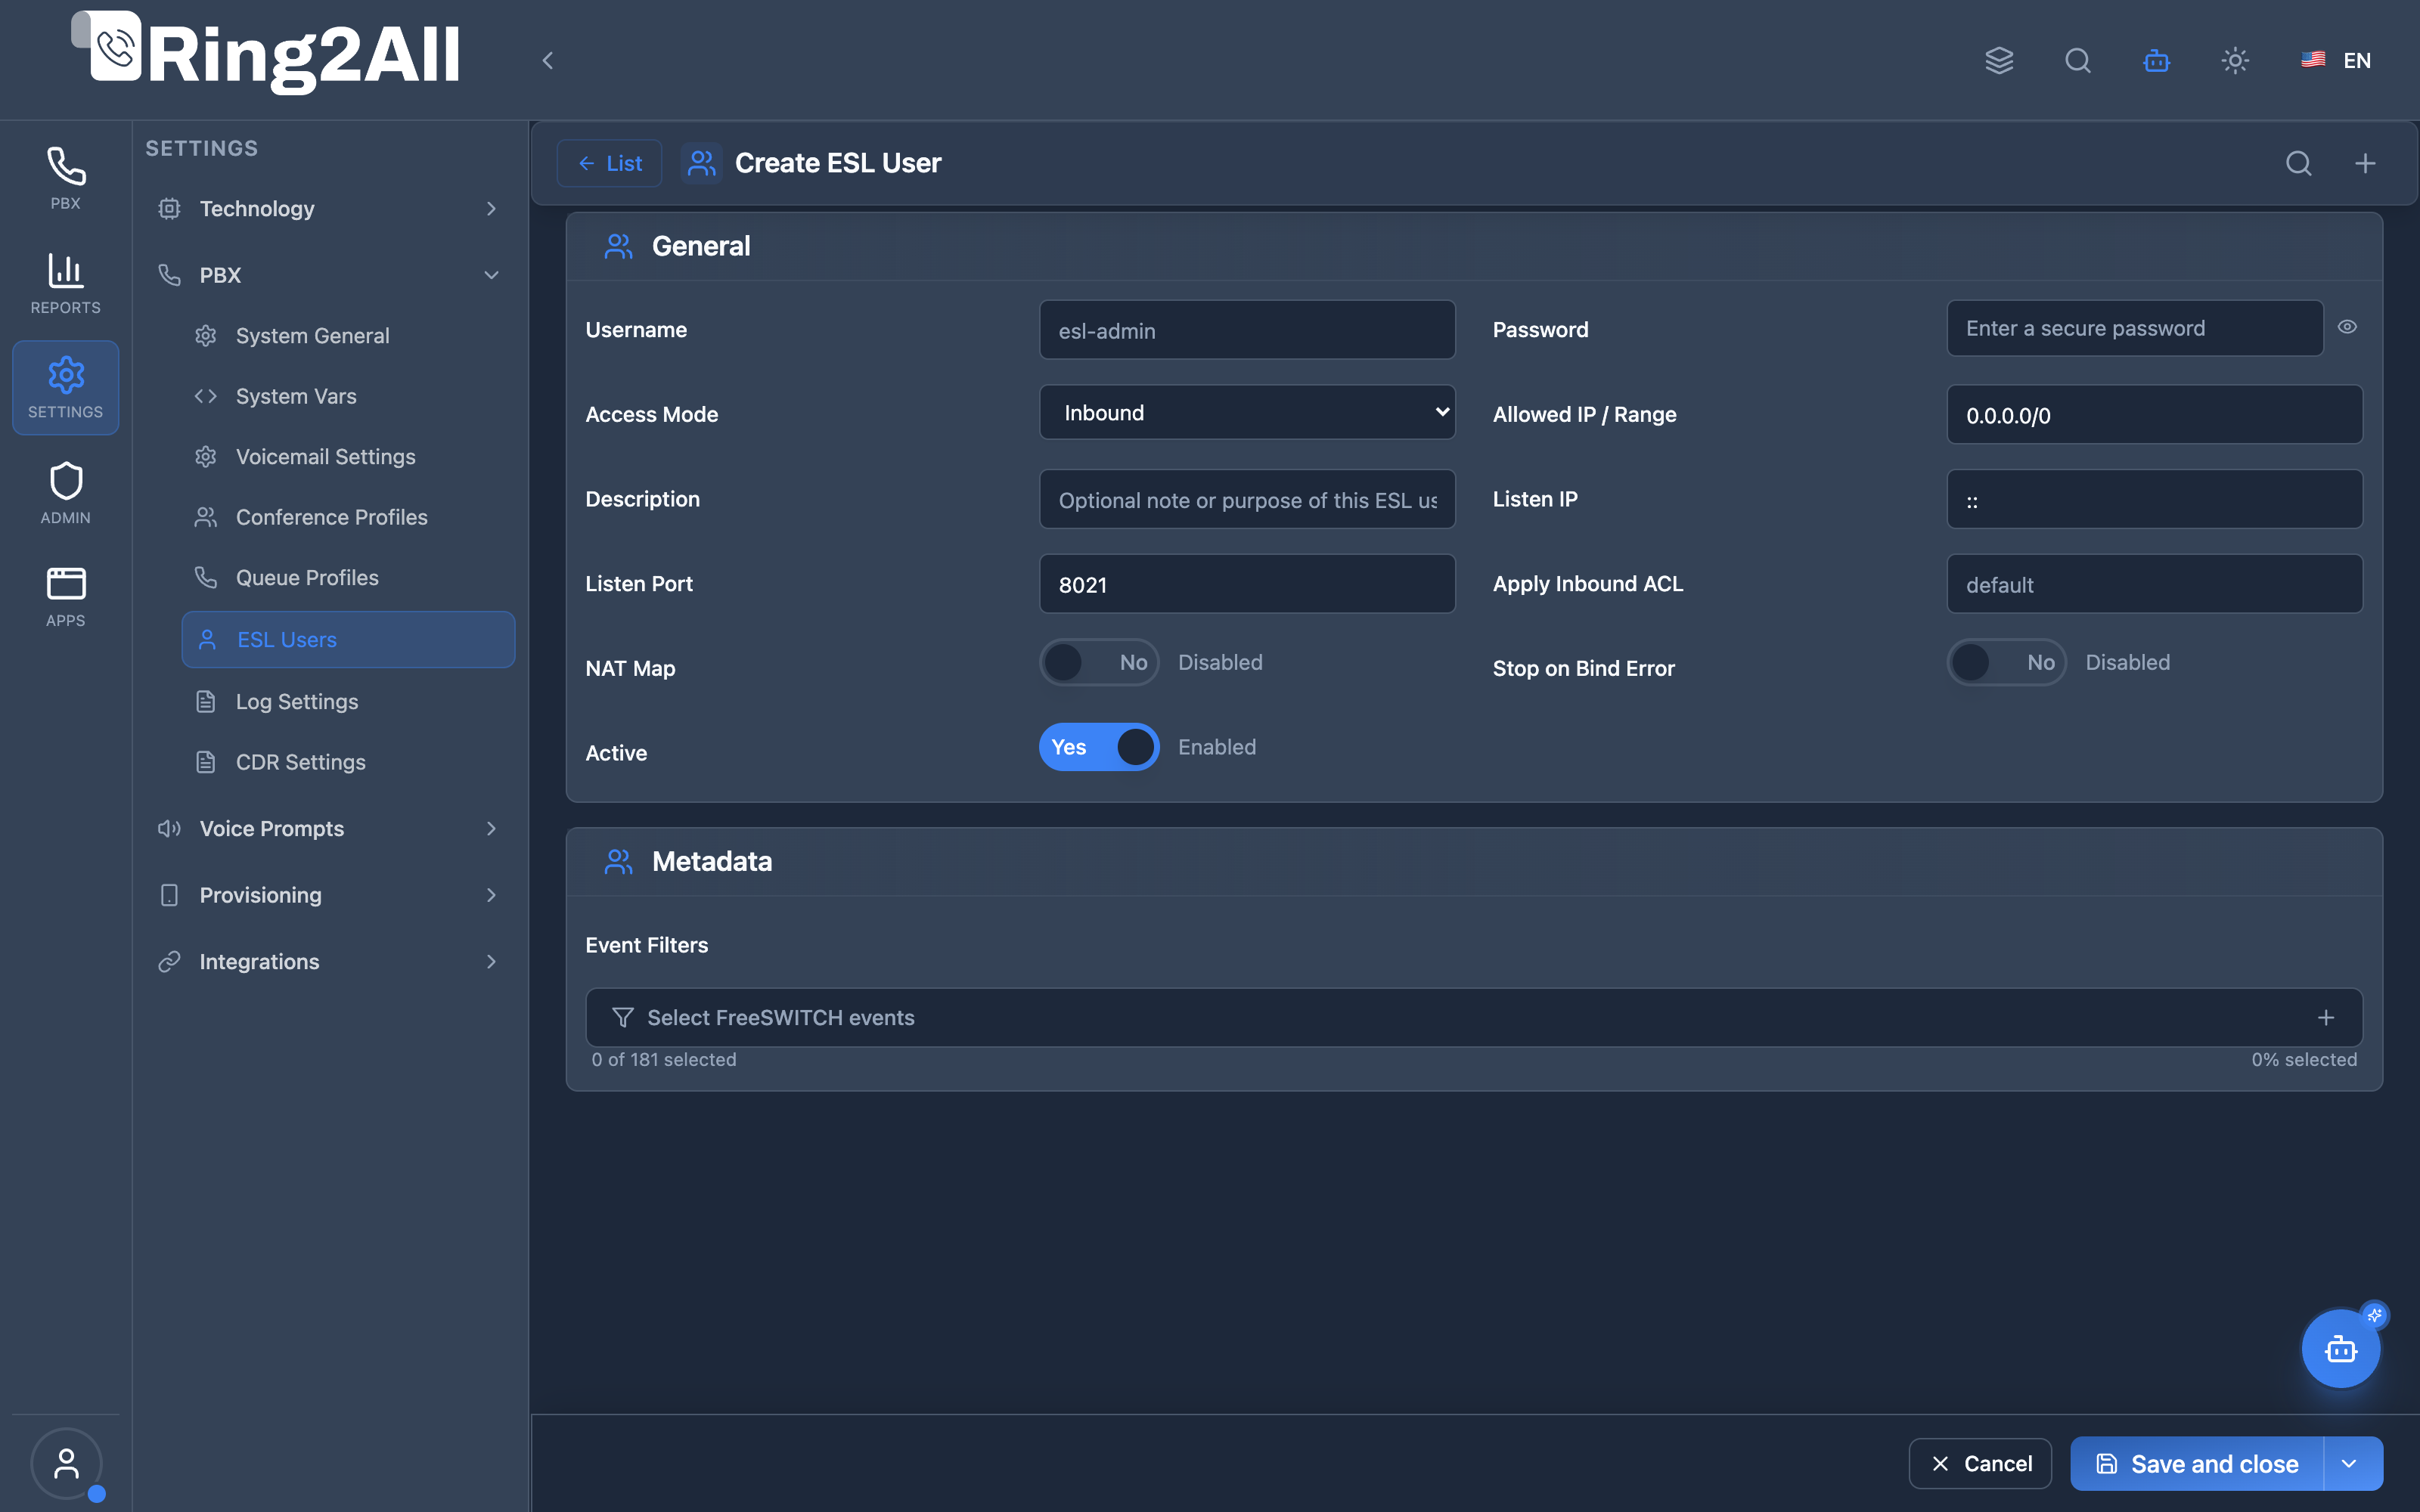The width and height of the screenshot is (2420, 1512).
Task: Toggle the NAT Map switch
Action: tap(1099, 662)
